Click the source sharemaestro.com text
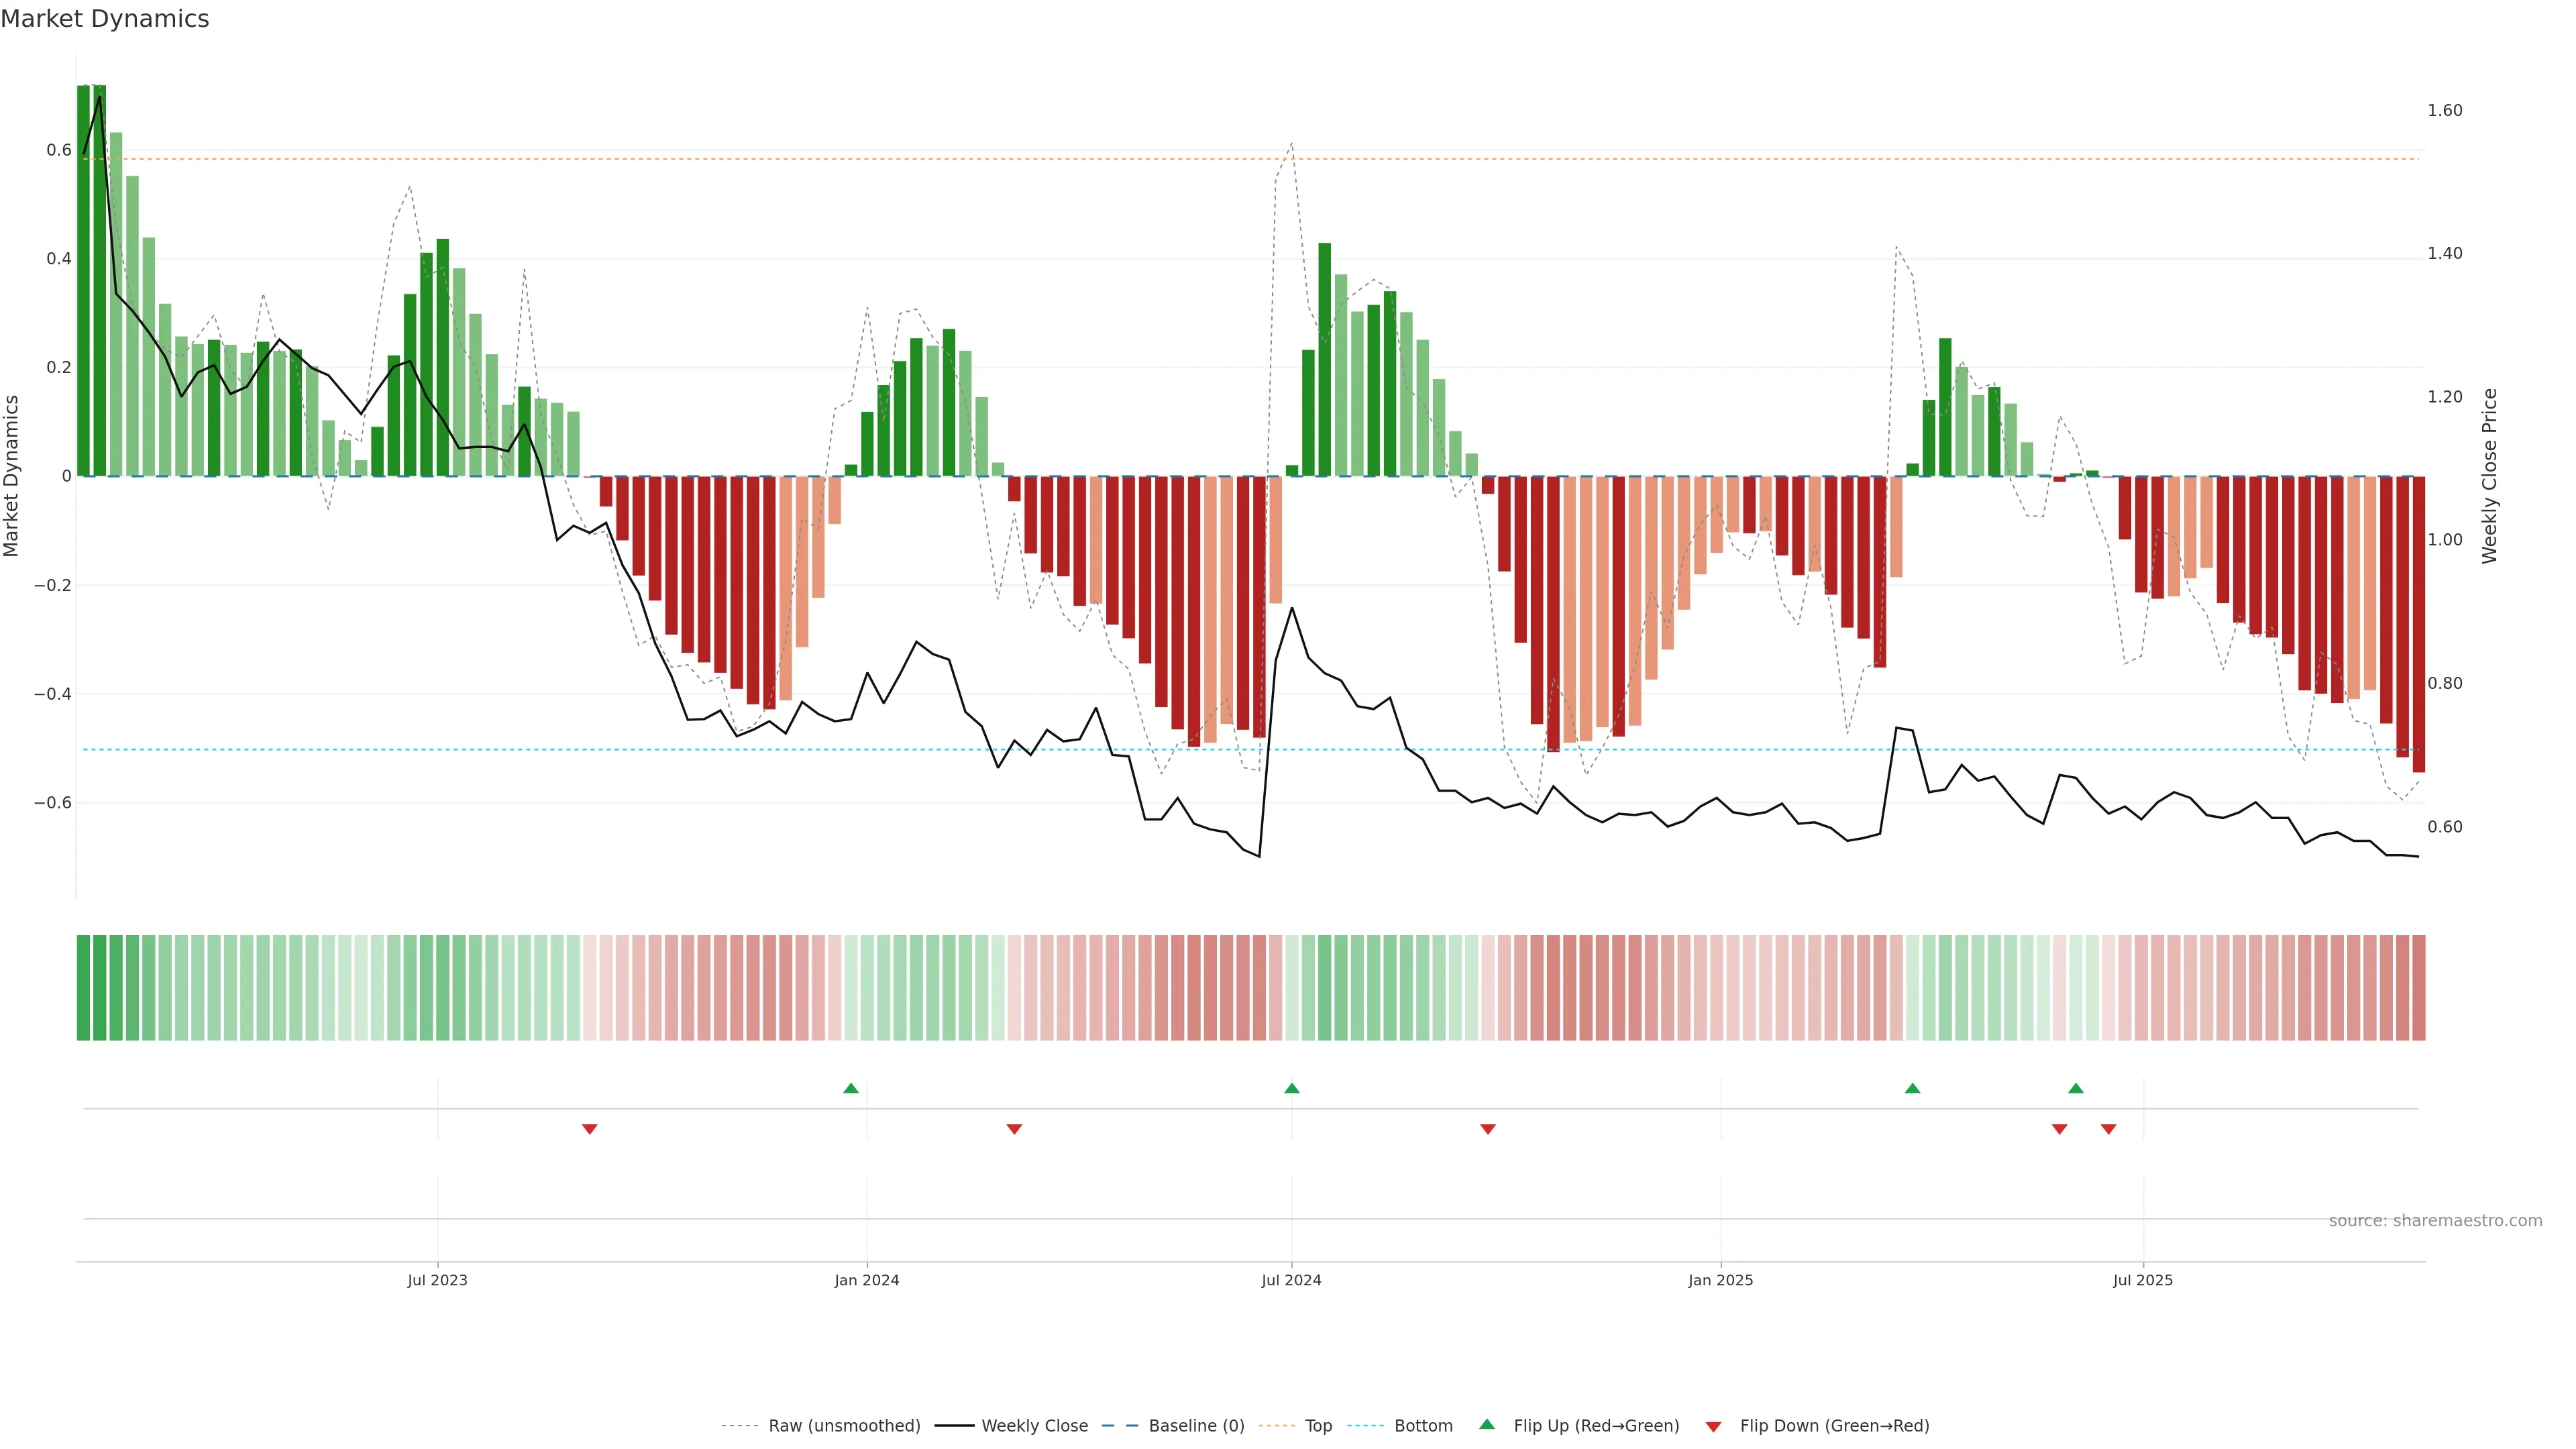The image size is (2576, 1449). [x=2435, y=1221]
